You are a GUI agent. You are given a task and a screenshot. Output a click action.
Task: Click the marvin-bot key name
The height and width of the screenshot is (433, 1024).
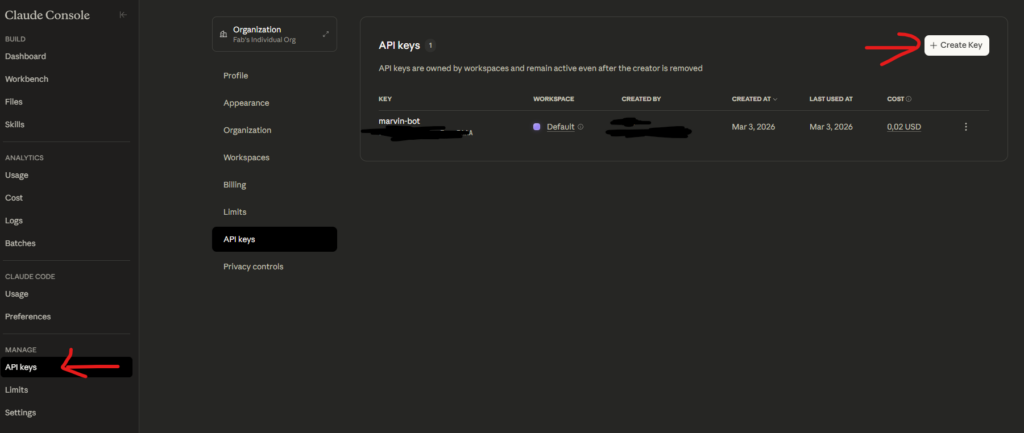point(400,120)
